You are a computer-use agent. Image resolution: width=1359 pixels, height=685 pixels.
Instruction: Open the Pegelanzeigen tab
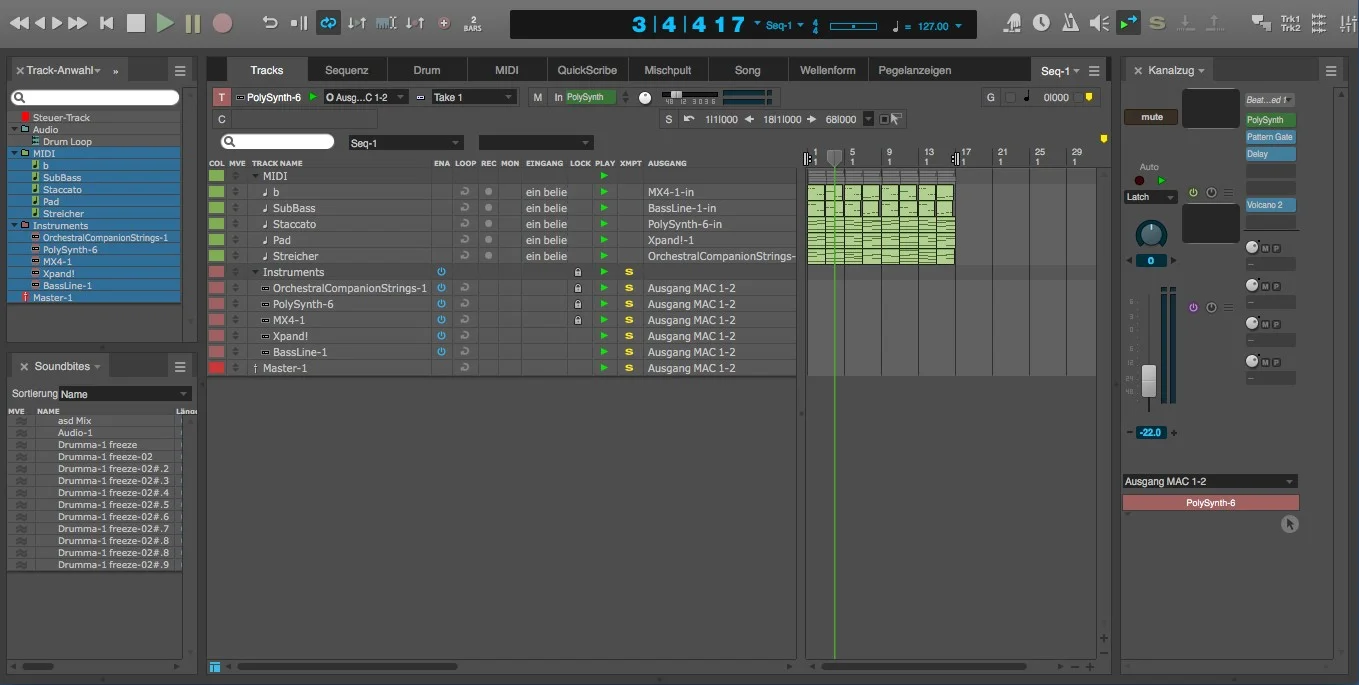[915, 70]
